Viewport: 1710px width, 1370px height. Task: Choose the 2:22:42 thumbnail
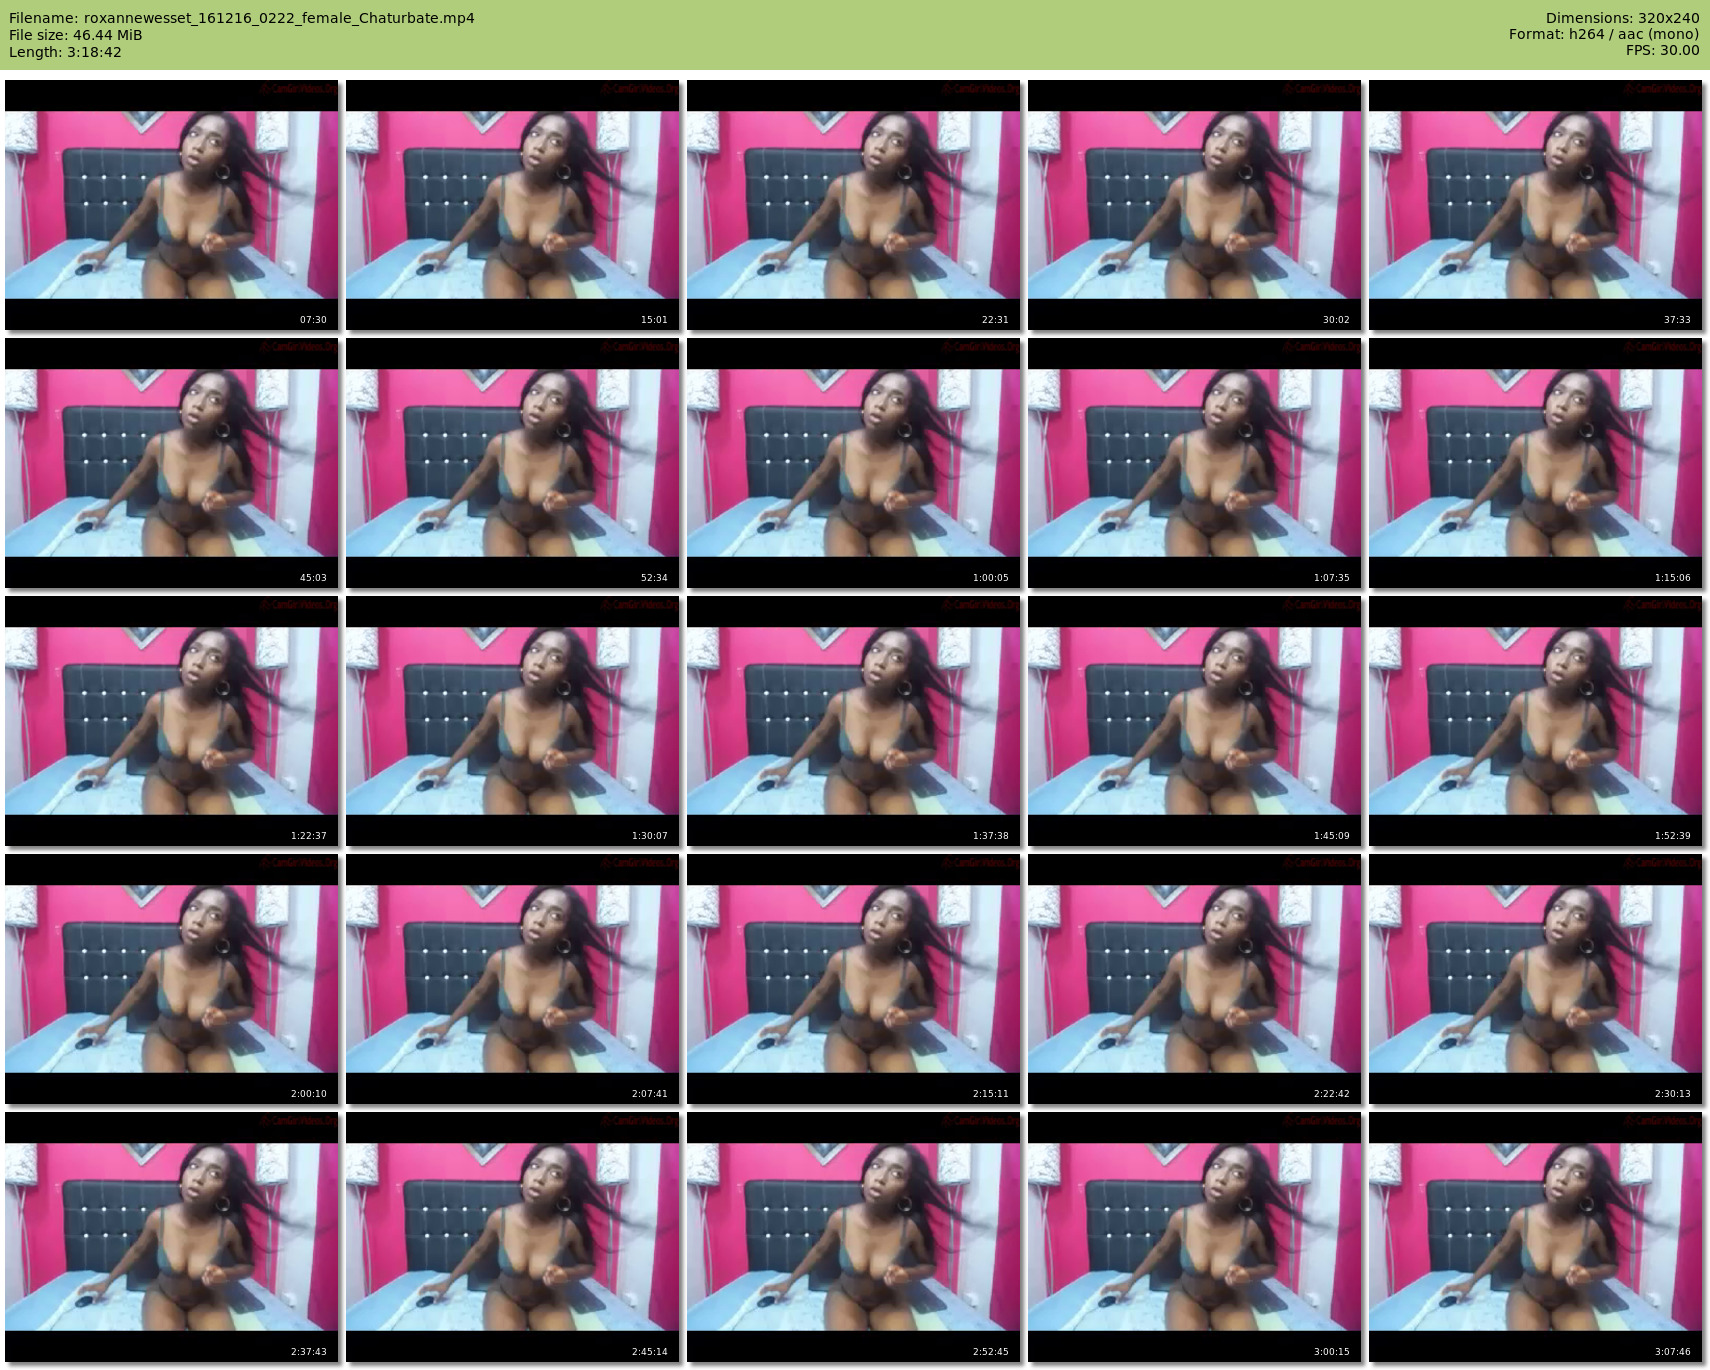pos(1195,979)
